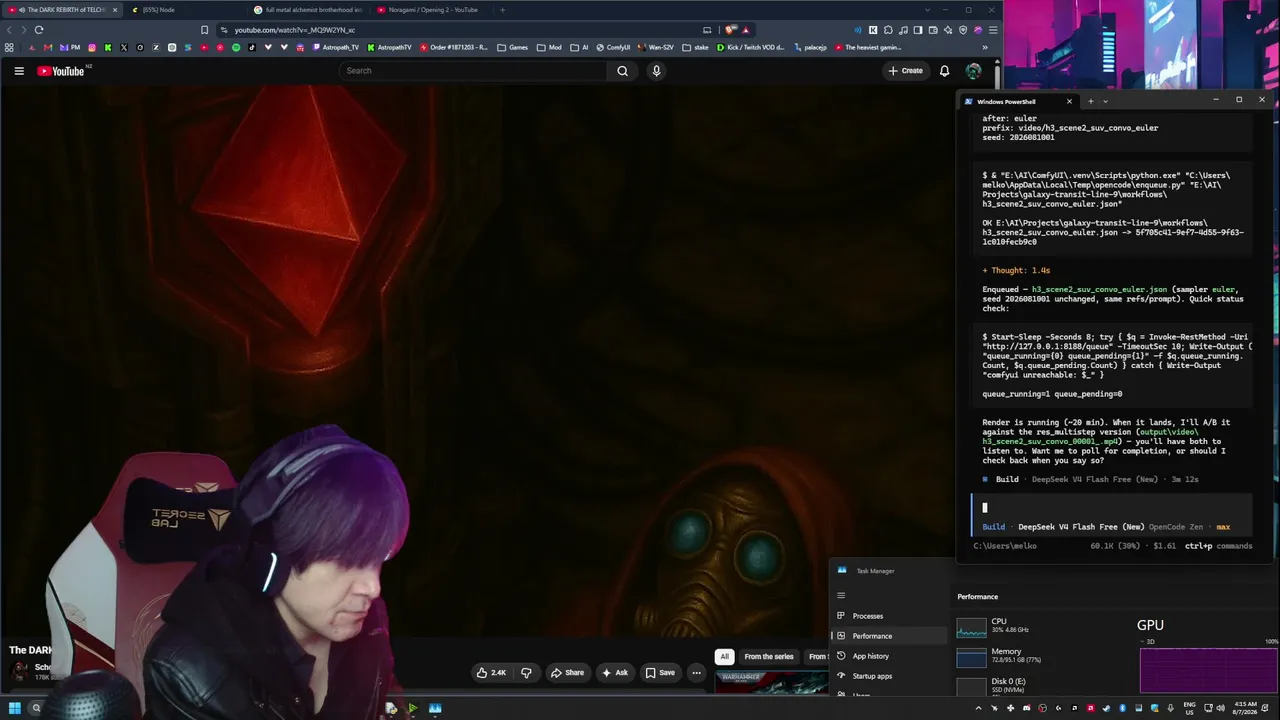
Task: Open YouTube notifications bell
Action: pos(944,71)
